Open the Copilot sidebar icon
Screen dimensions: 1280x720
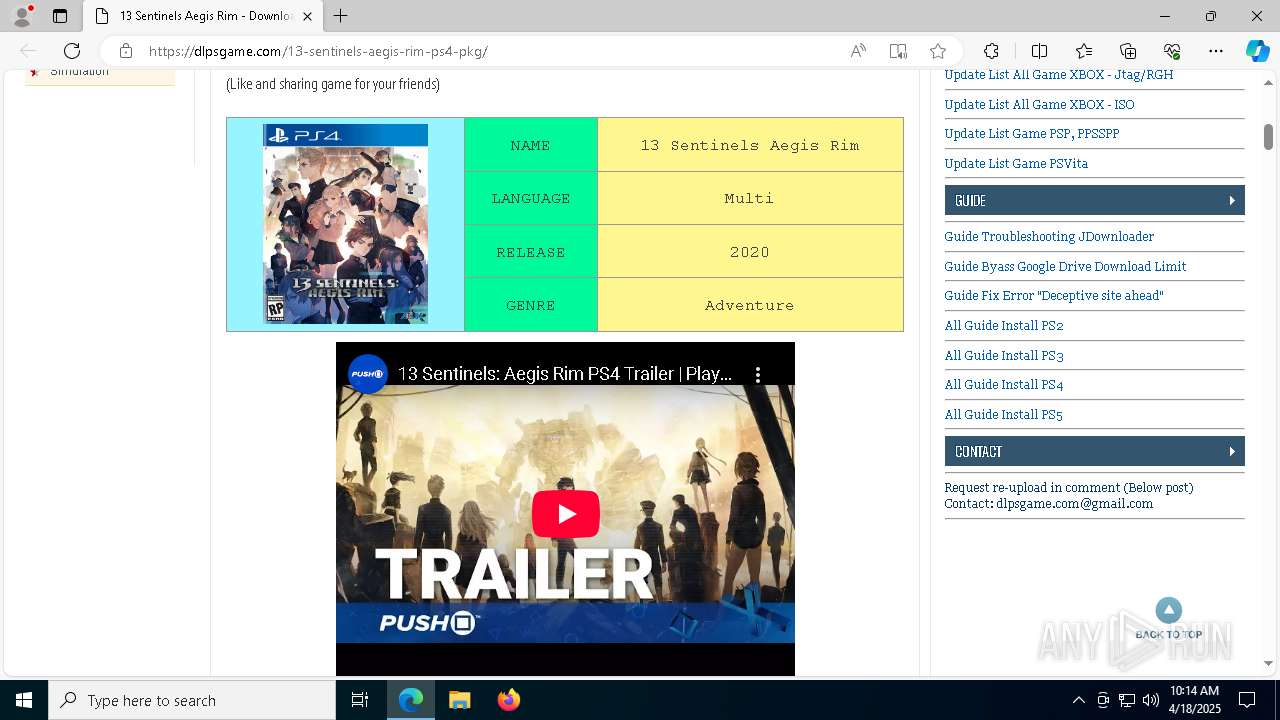pos(1257,51)
